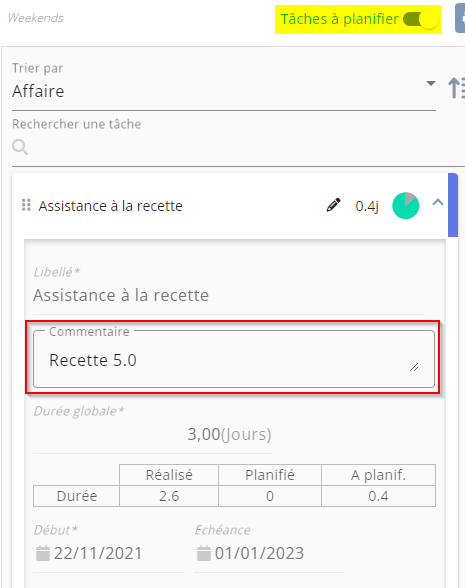Toggle the Tâches à planifier switch
Image resolution: width=465 pixels, height=588 pixels.
pos(420,19)
